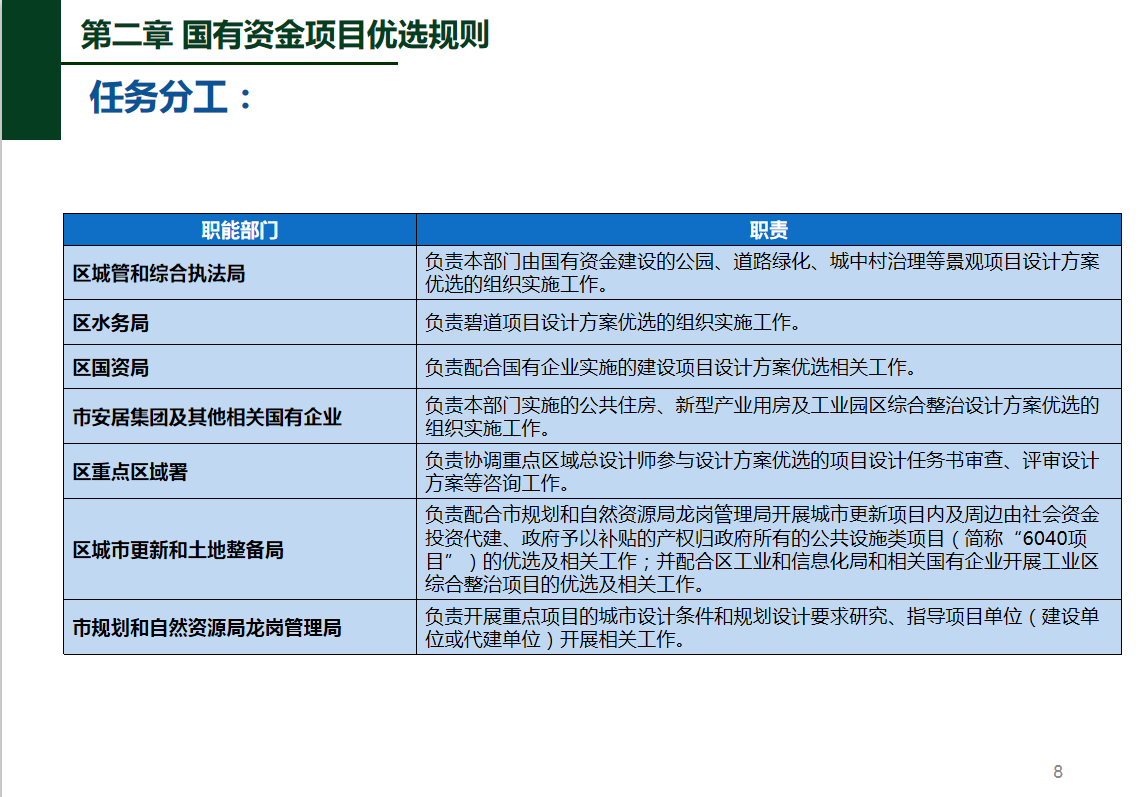The height and width of the screenshot is (797, 1147).
Task: Select the 区城管和综合执法局 cell
Action: [160, 273]
